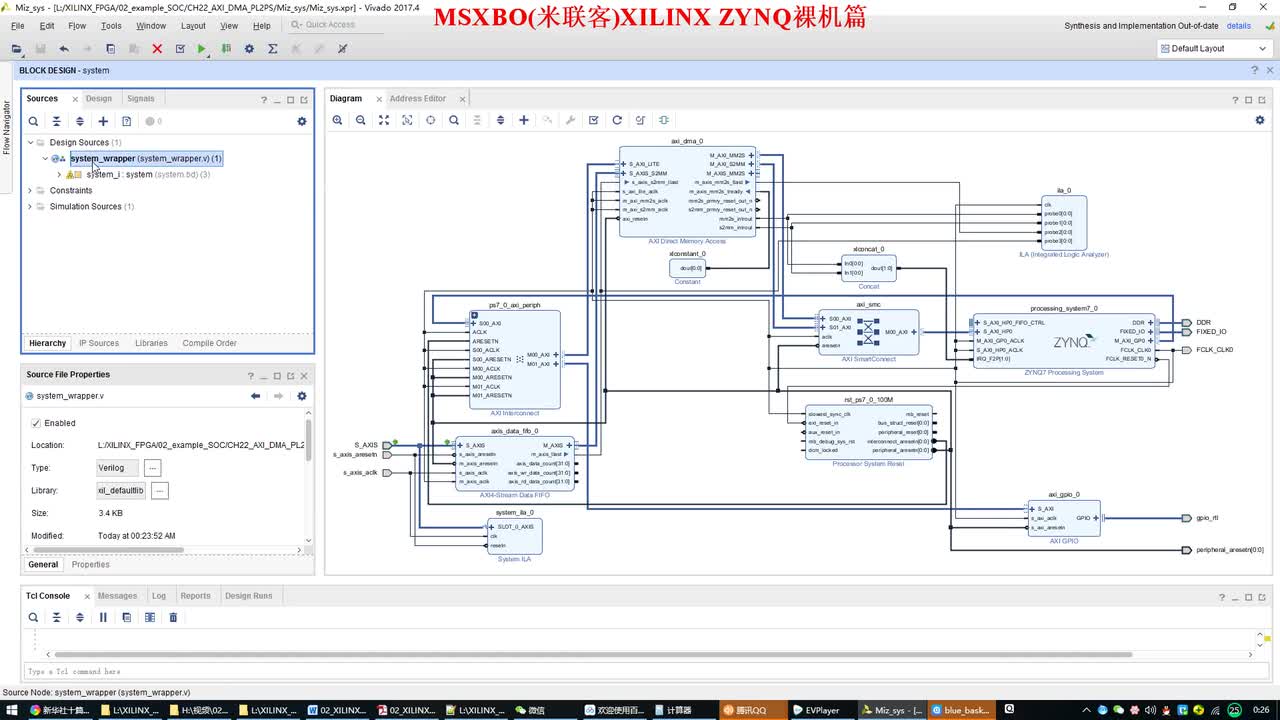Click the details link for out-of-date status

tap(1238, 26)
